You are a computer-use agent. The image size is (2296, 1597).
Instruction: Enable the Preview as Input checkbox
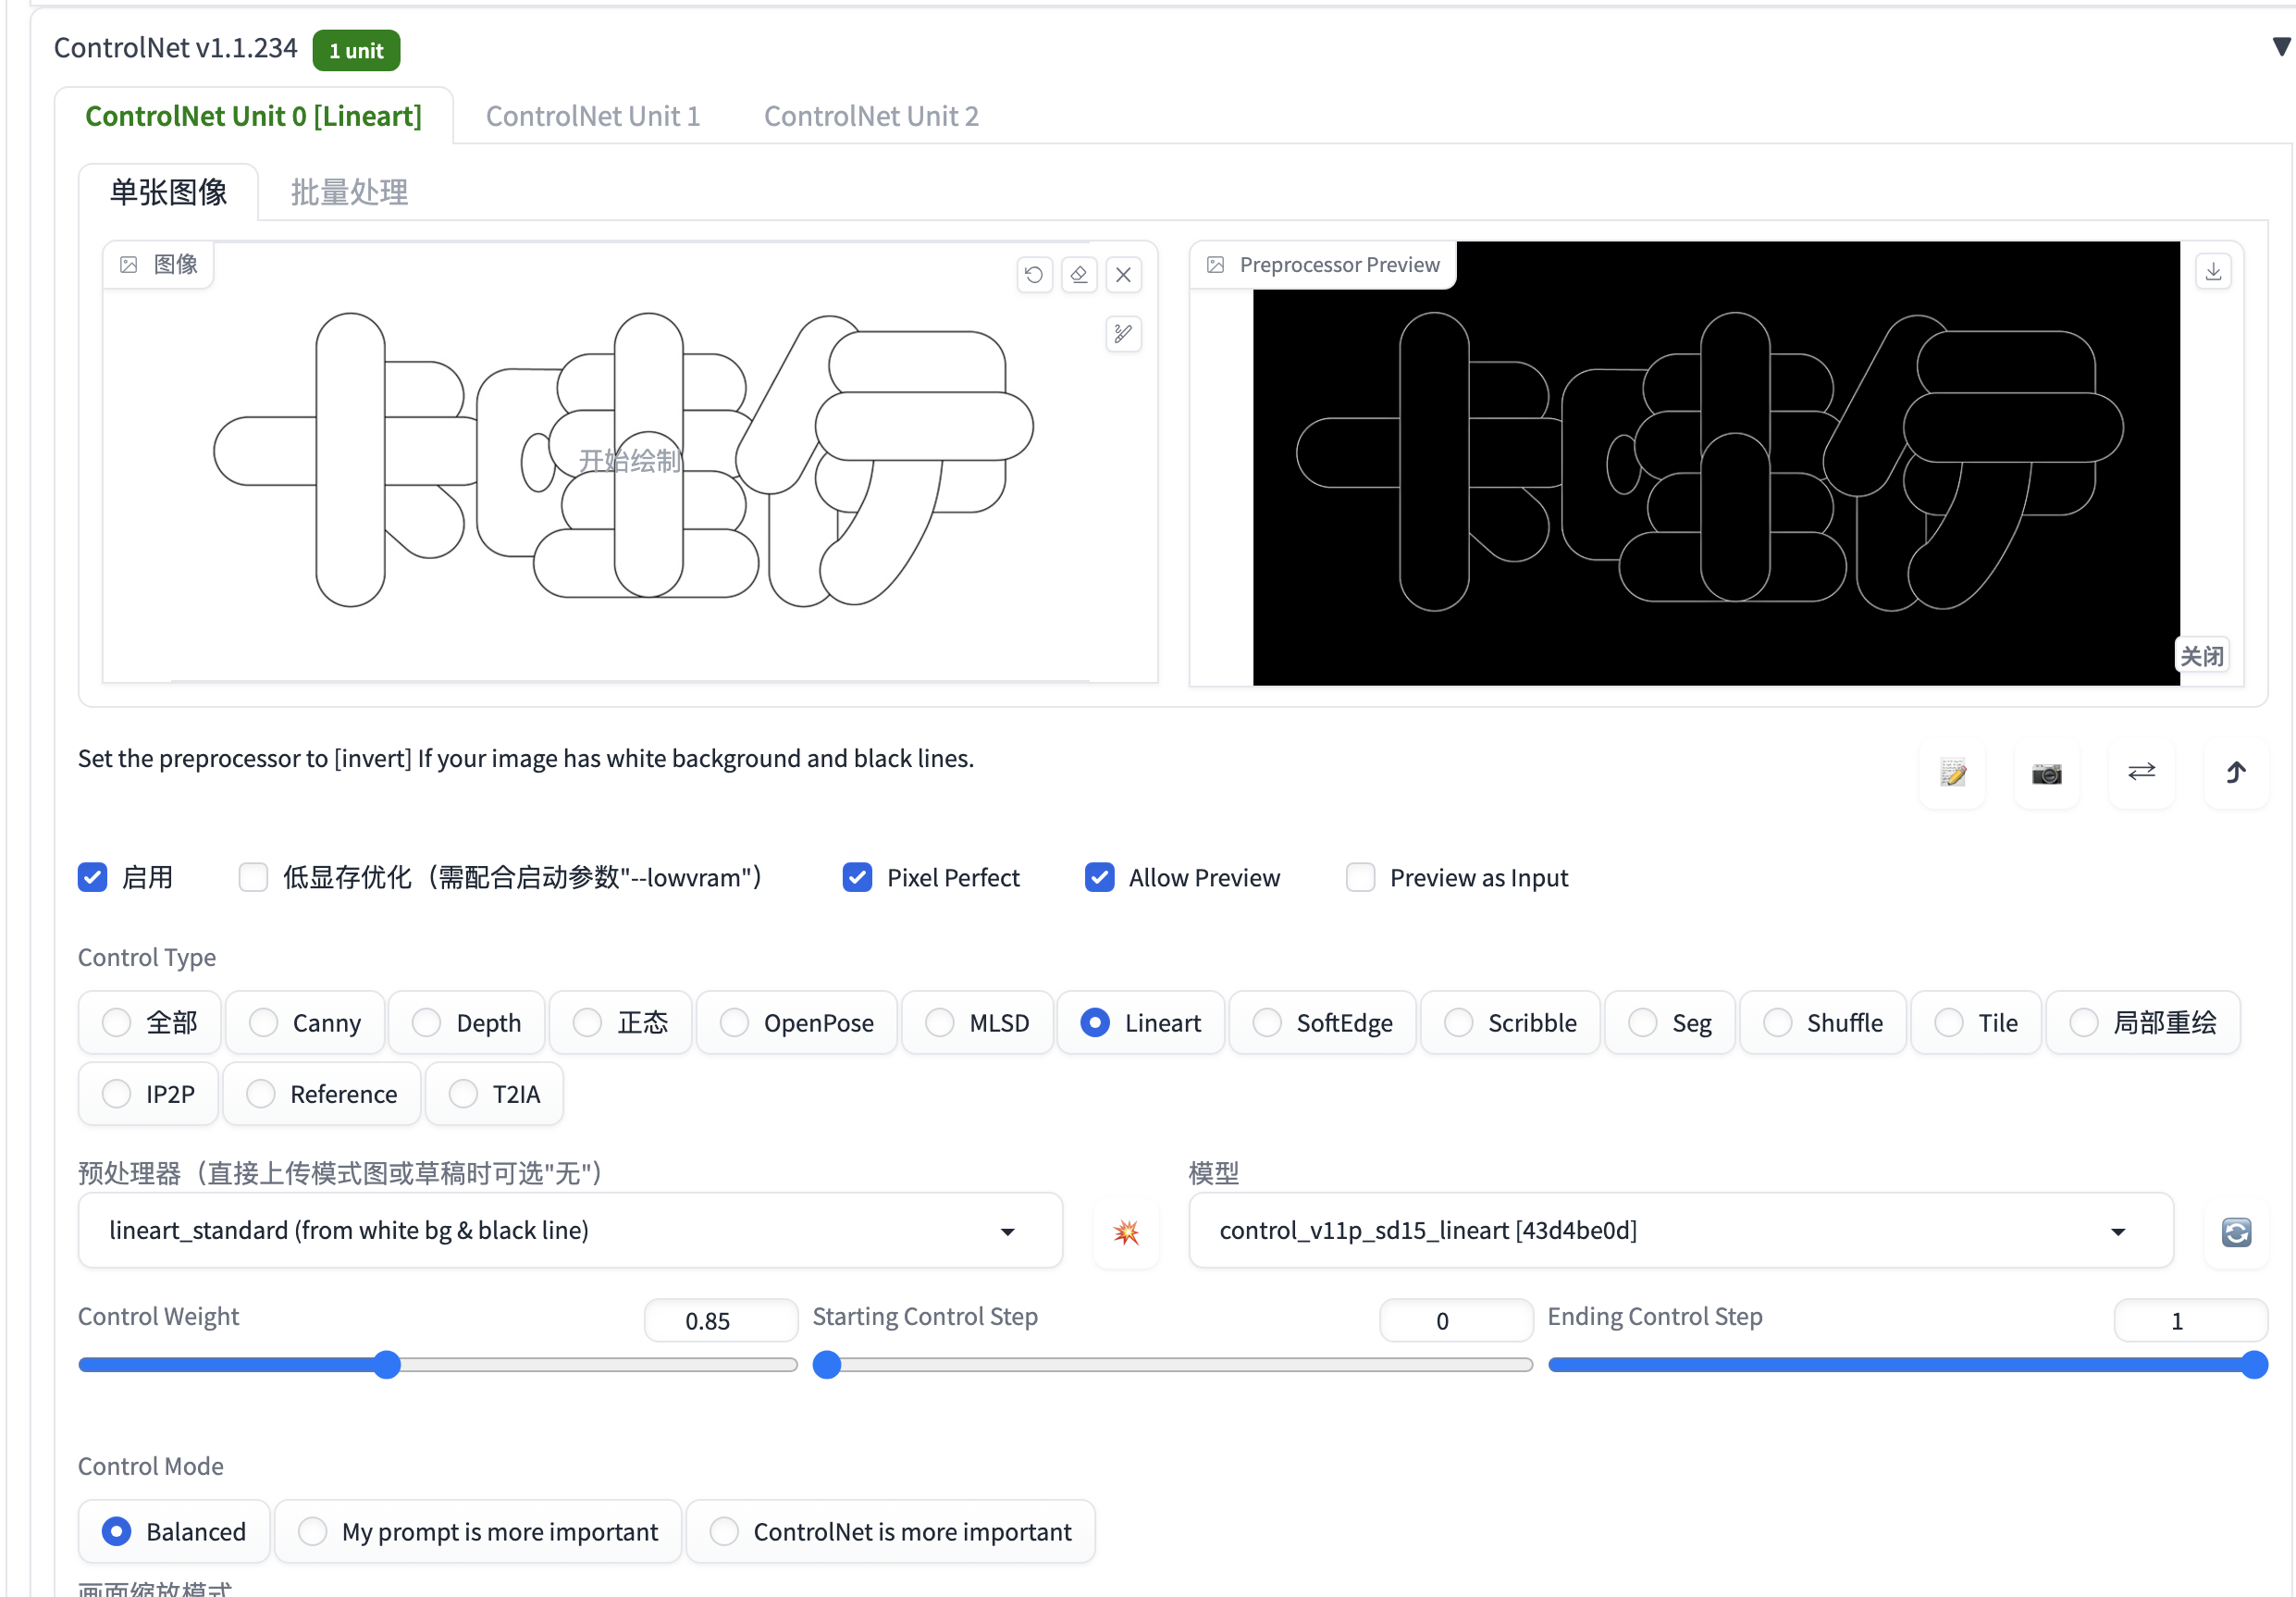tap(1360, 877)
